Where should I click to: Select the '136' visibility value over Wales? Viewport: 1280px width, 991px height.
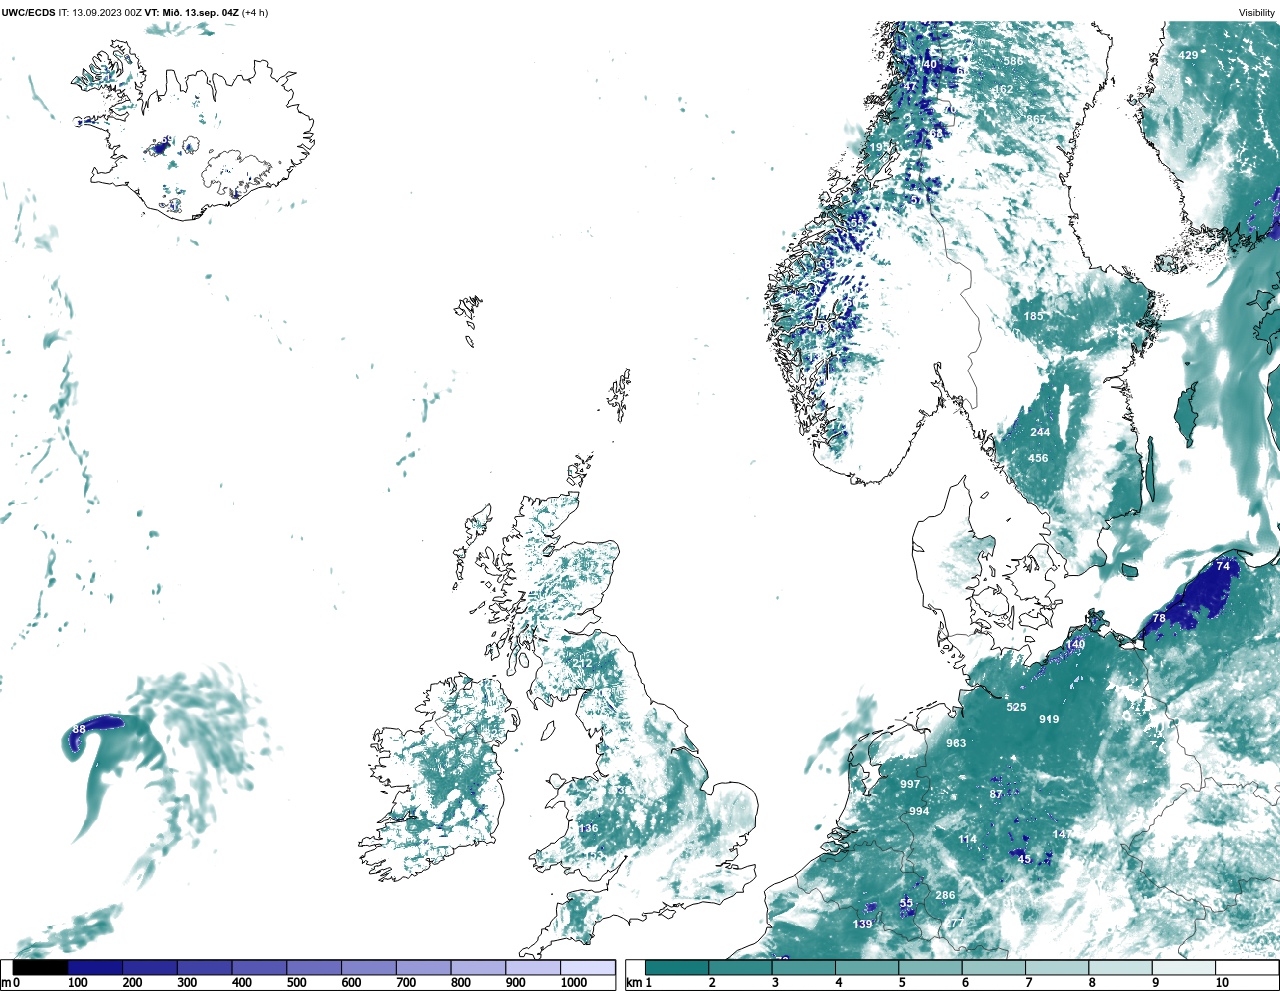pos(588,828)
